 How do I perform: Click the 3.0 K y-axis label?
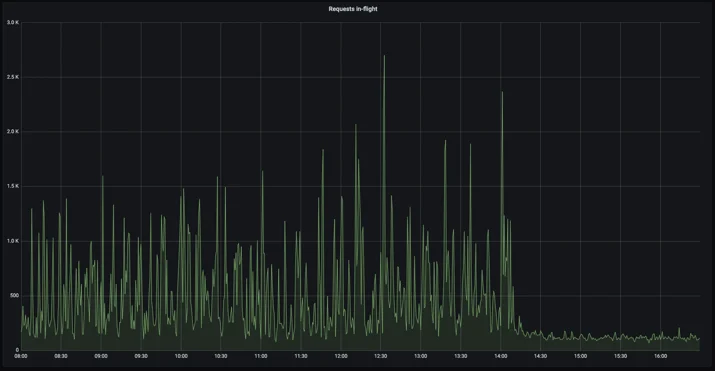13,22
